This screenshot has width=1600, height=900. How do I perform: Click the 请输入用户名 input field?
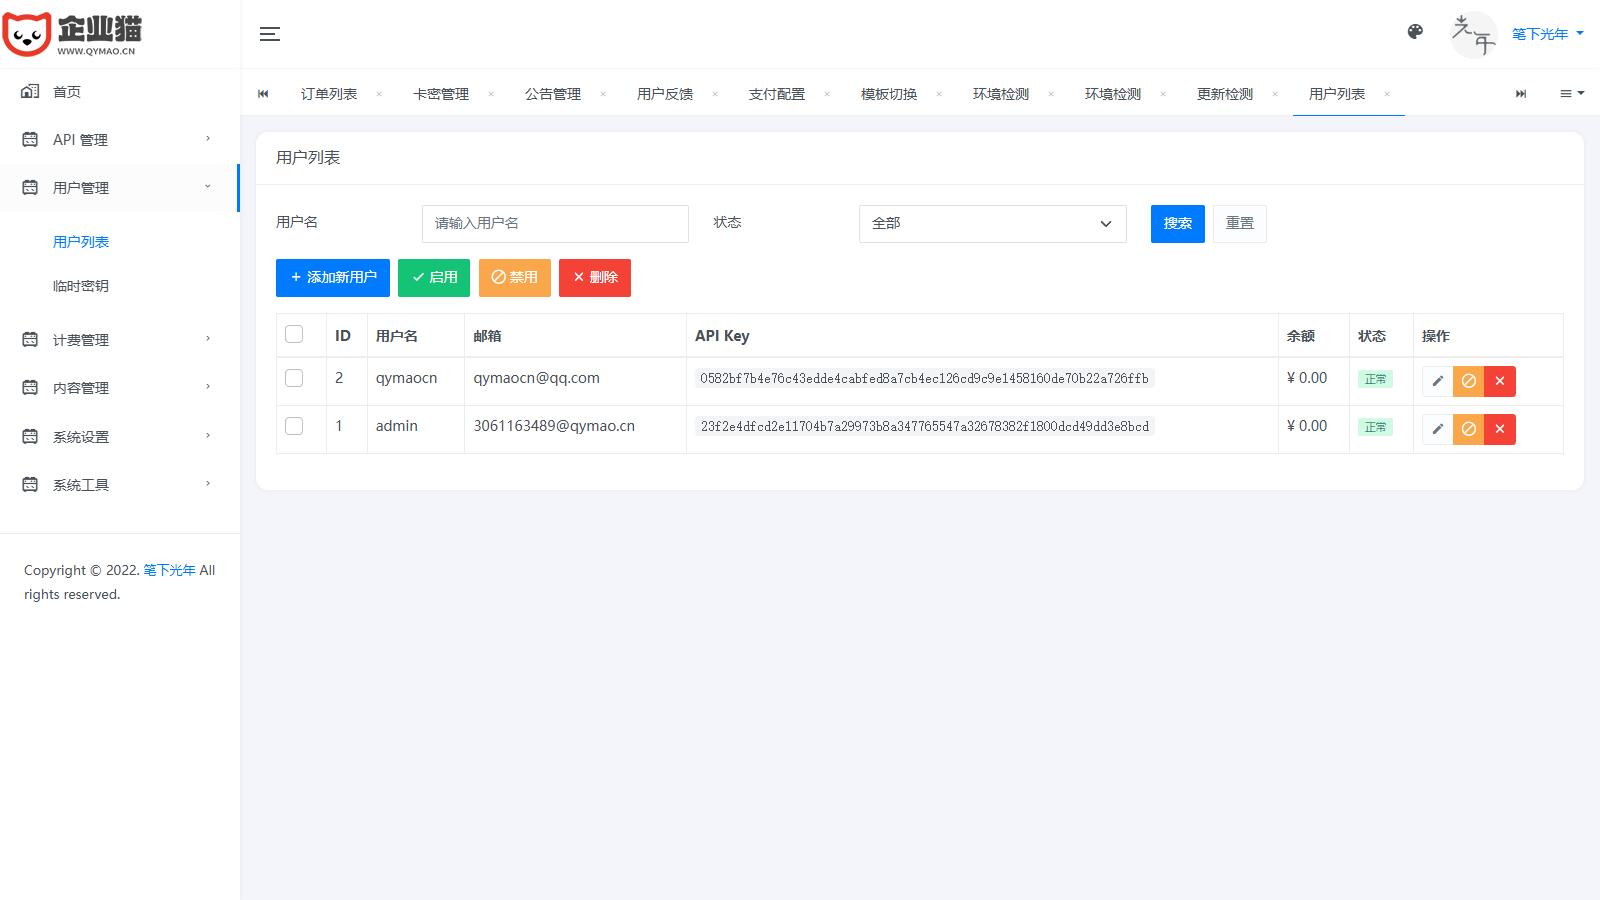(555, 224)
